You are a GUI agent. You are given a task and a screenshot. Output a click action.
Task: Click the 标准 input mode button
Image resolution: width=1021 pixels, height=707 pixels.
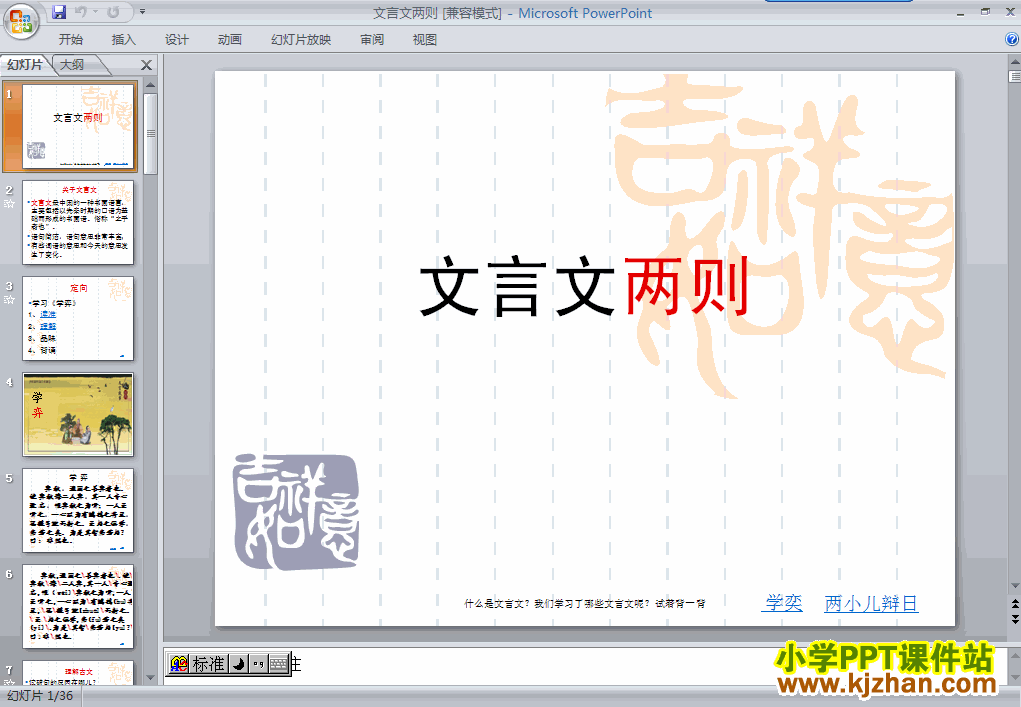209,664
